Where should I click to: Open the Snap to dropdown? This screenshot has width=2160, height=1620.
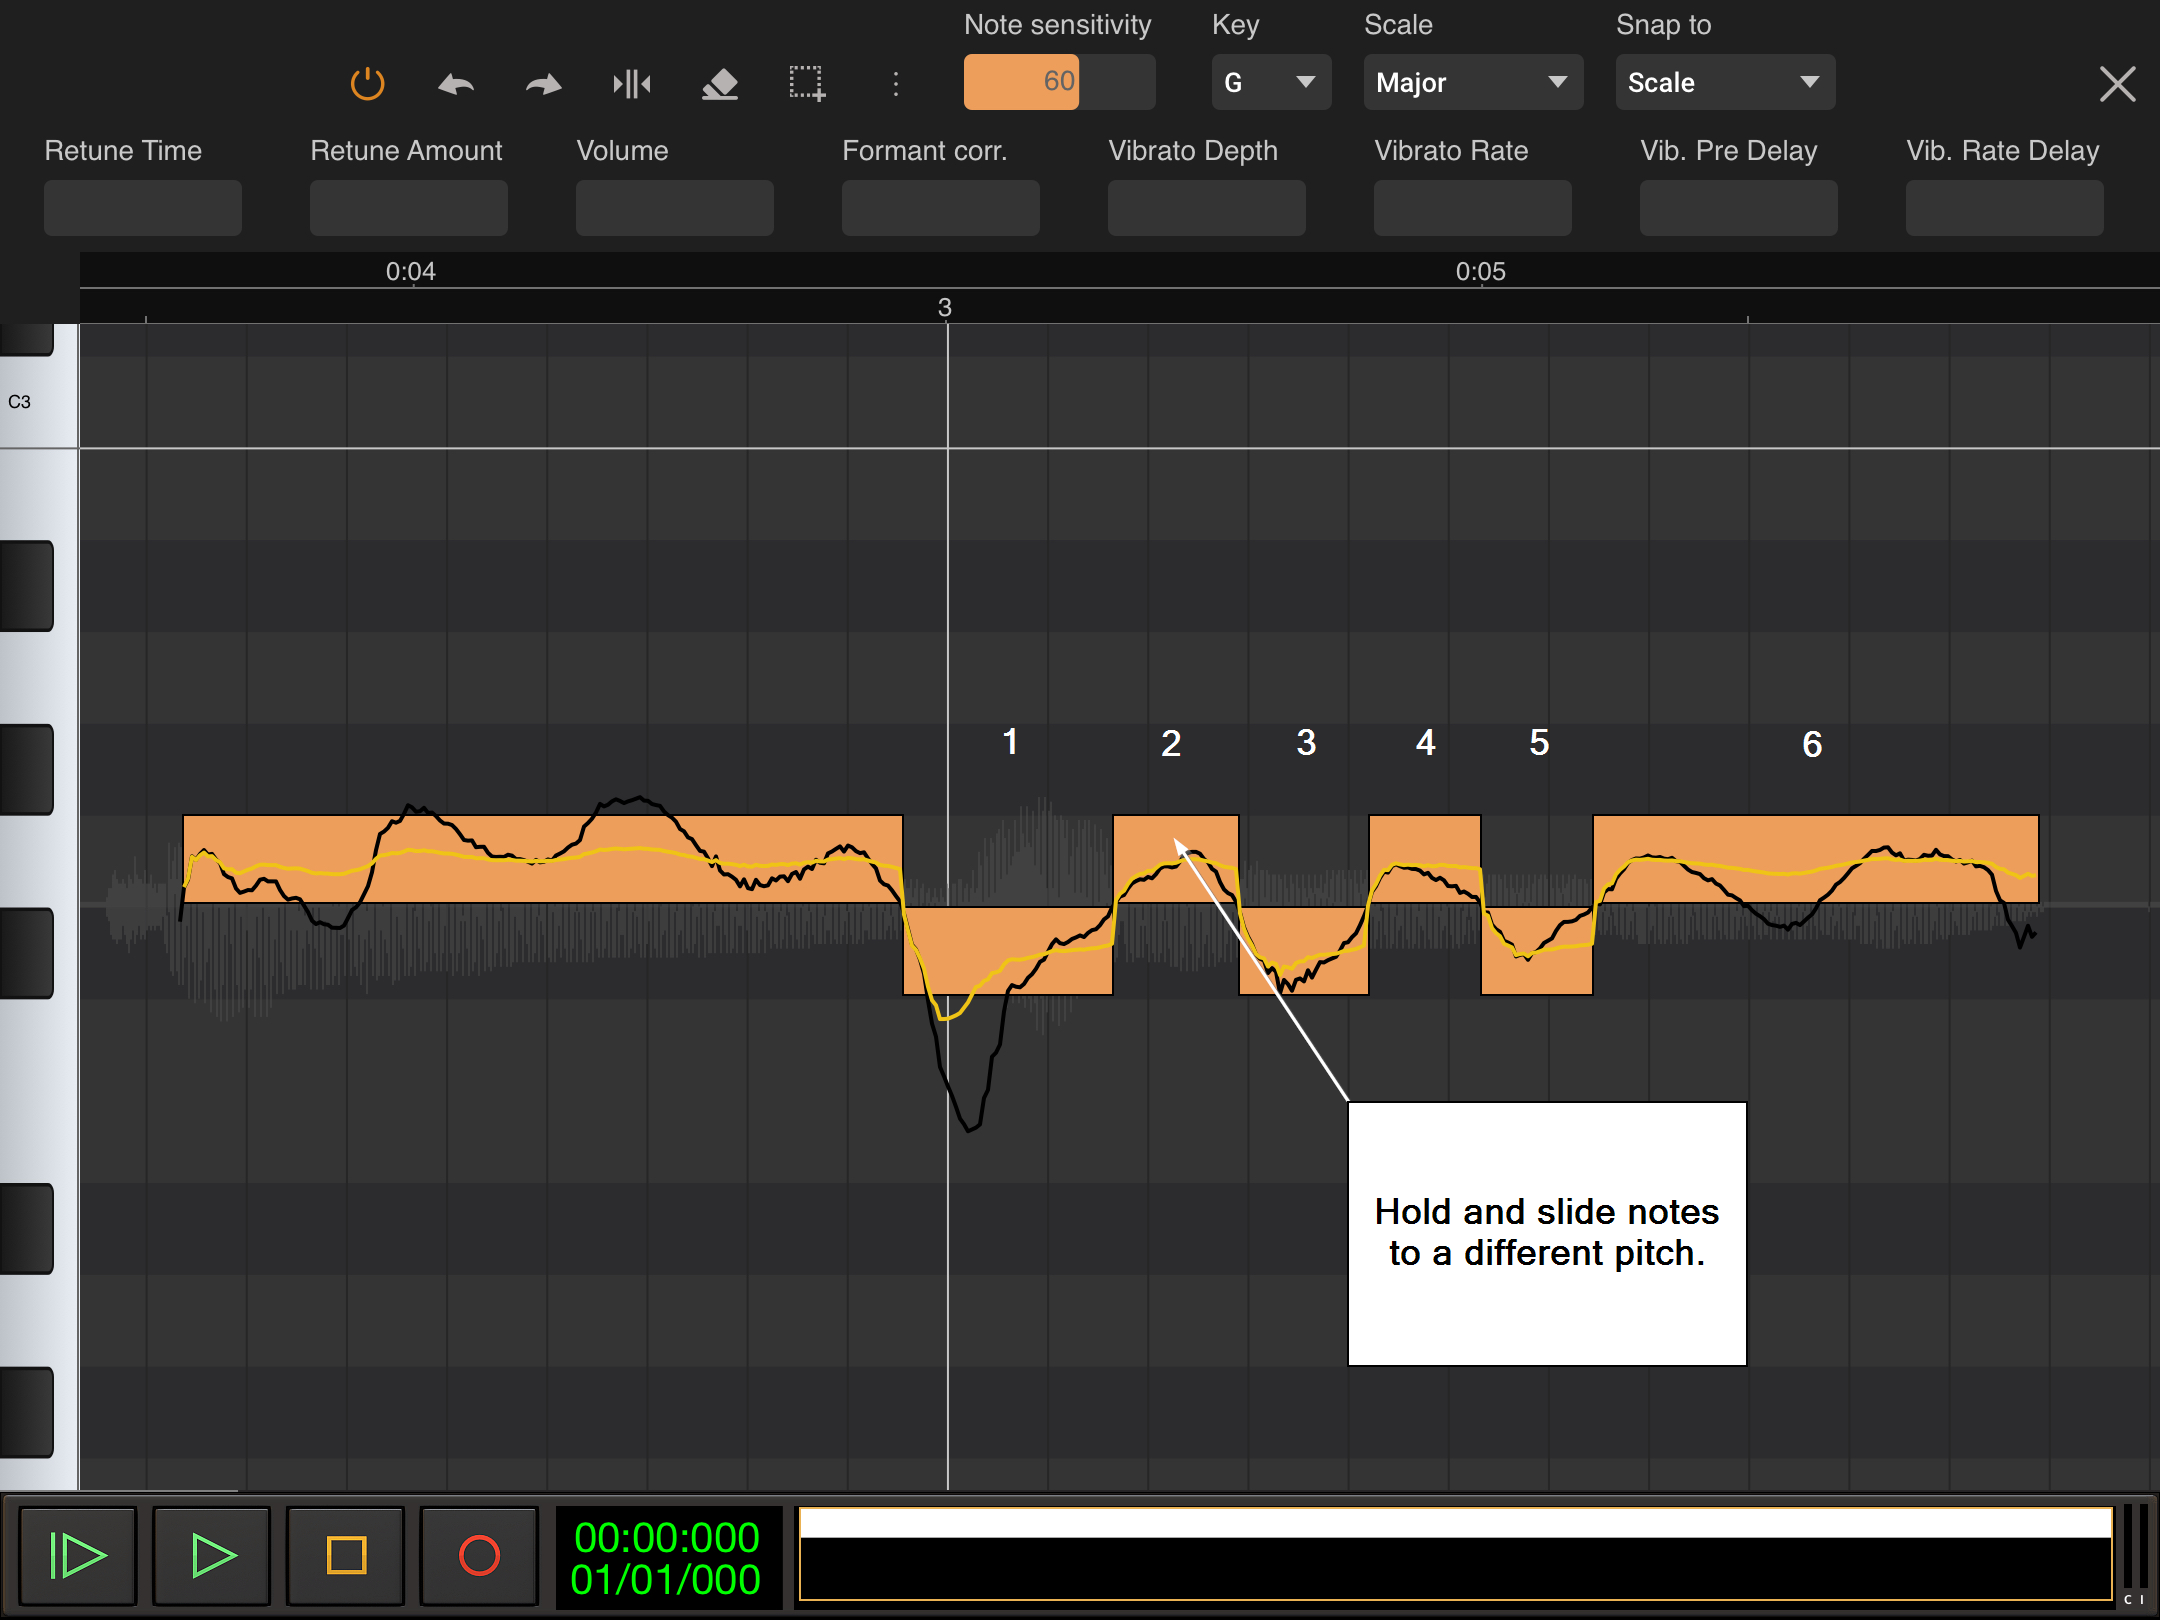(x=1724, y=82)
